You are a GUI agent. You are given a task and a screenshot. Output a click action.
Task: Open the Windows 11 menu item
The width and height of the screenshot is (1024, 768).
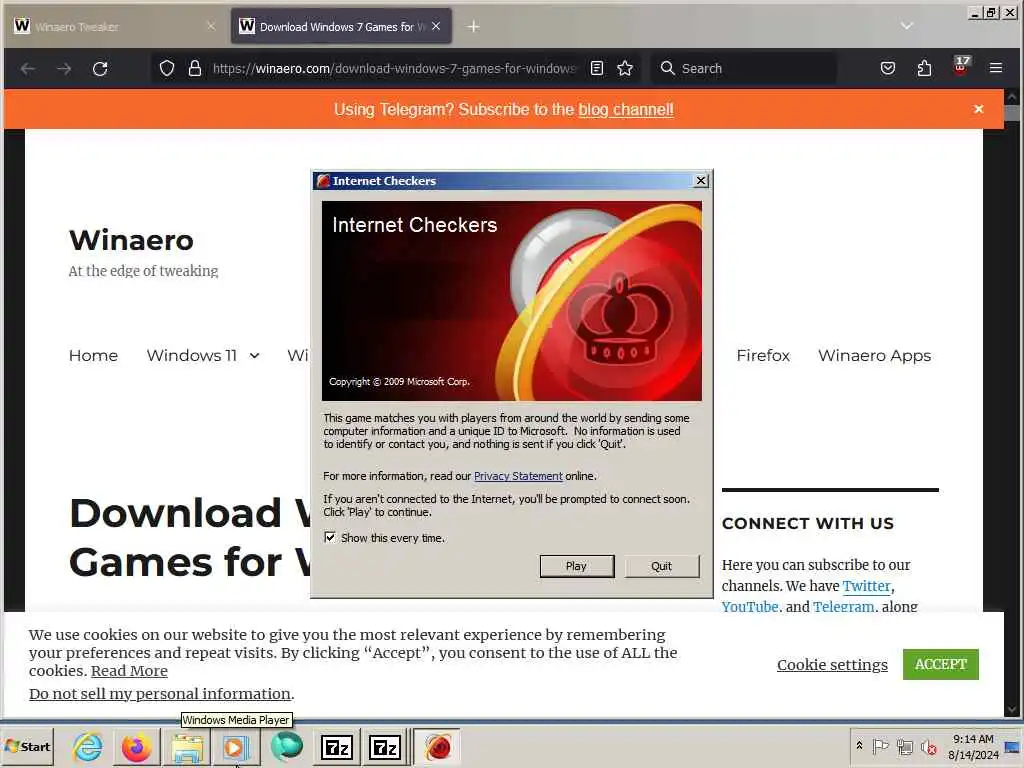[x=191, y=356]
